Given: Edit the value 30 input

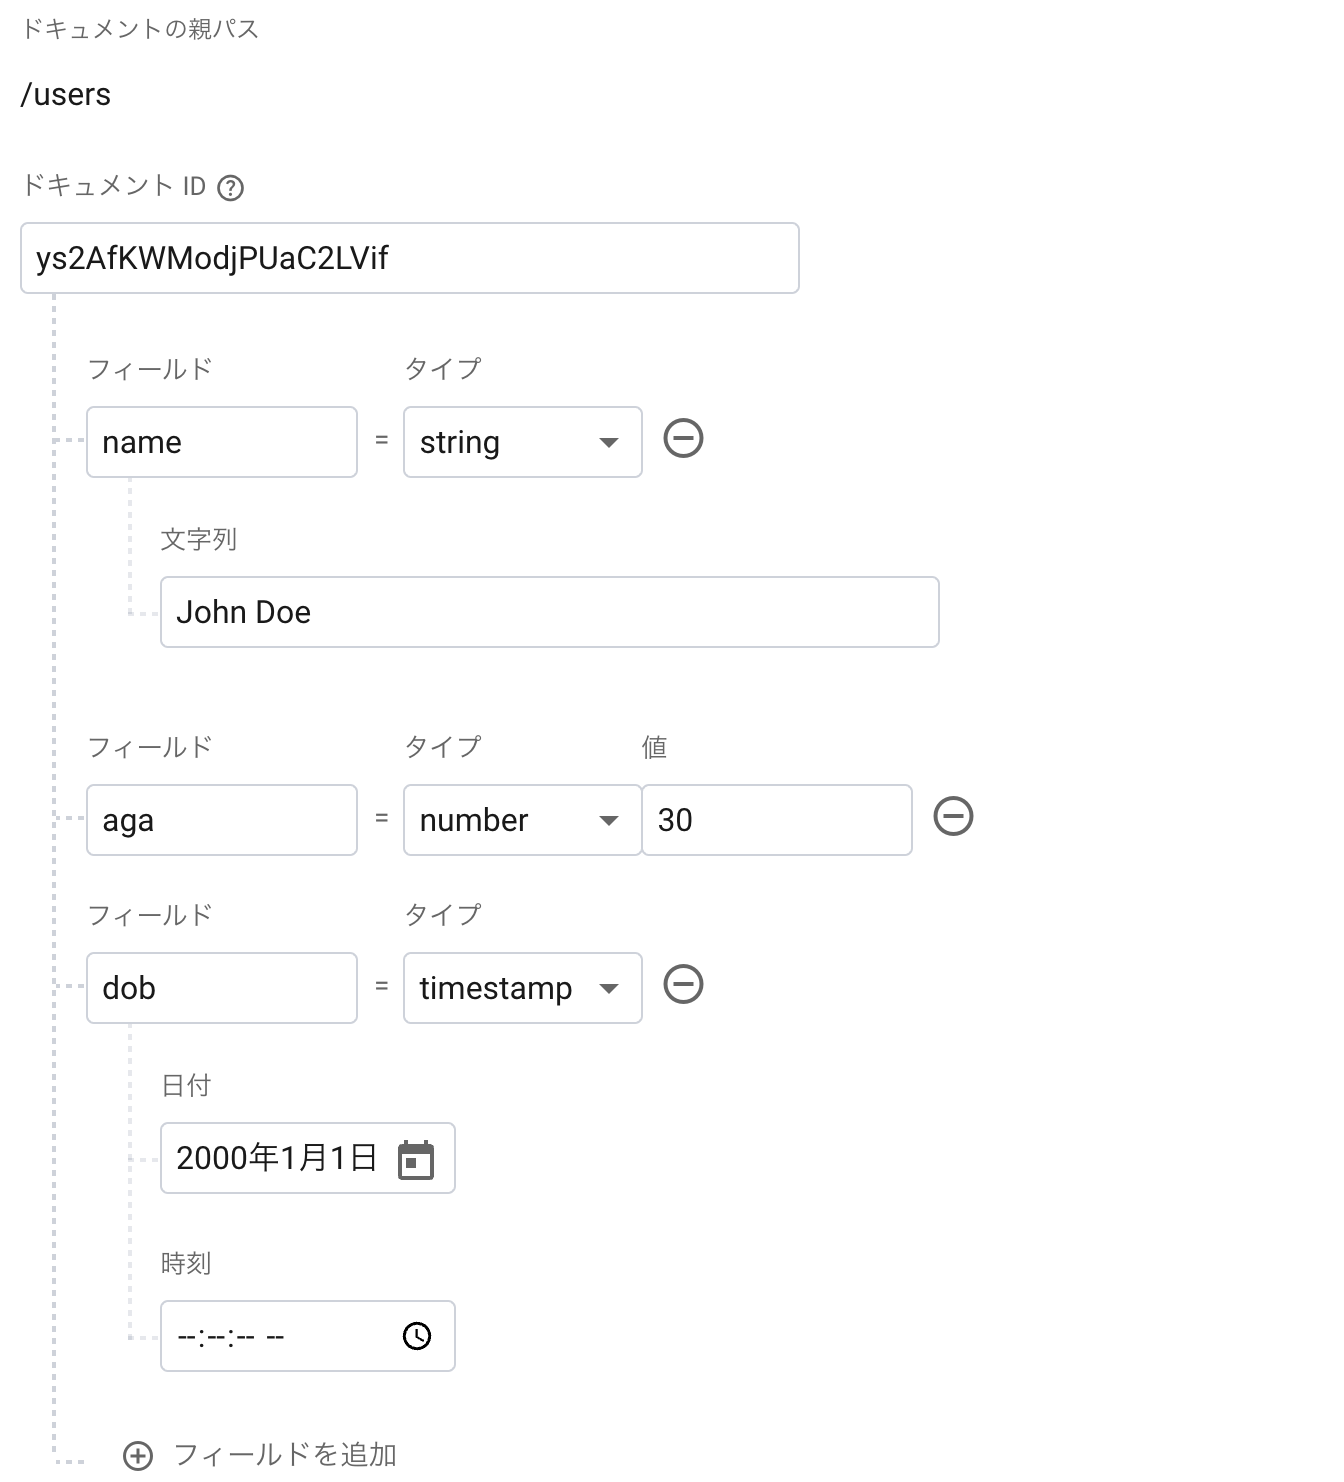Looking at the screenshot, I should coord(777,820).
